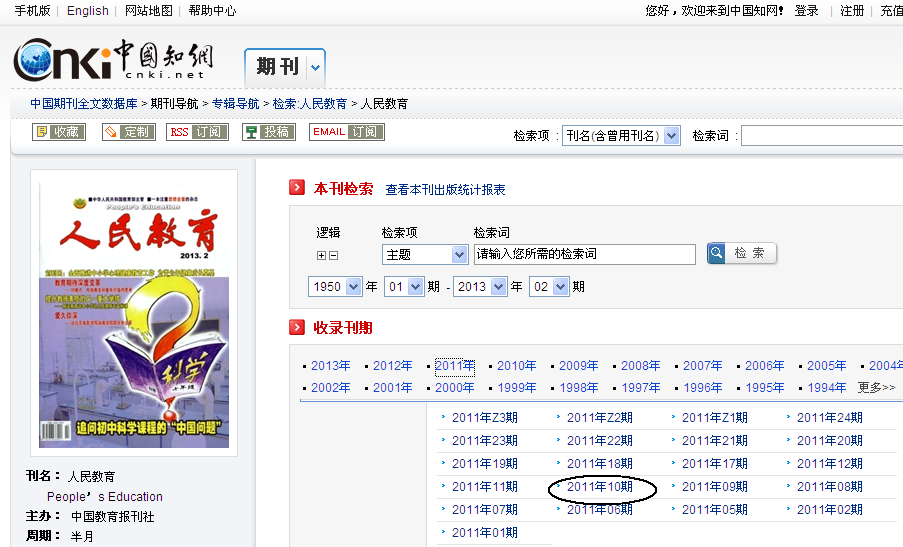Open the end year 2013 dropdown
903x547 pixels.
point(499,287)
